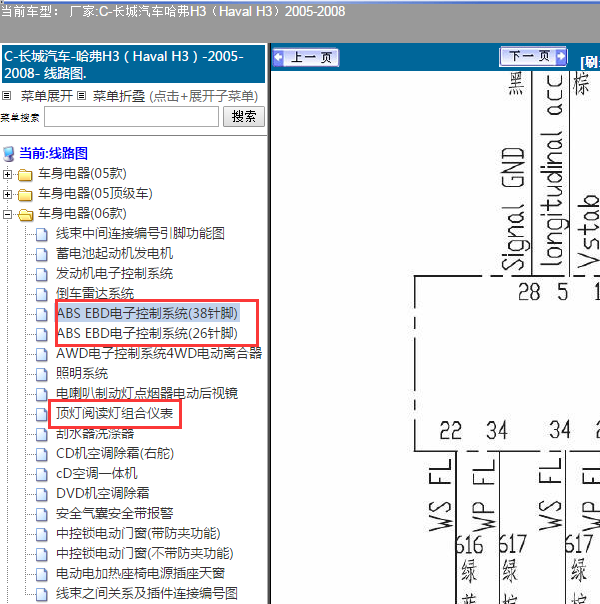600x604 pixels.
Task: Click document icon of DVD机空调除霜
Action: coord(42,495)
